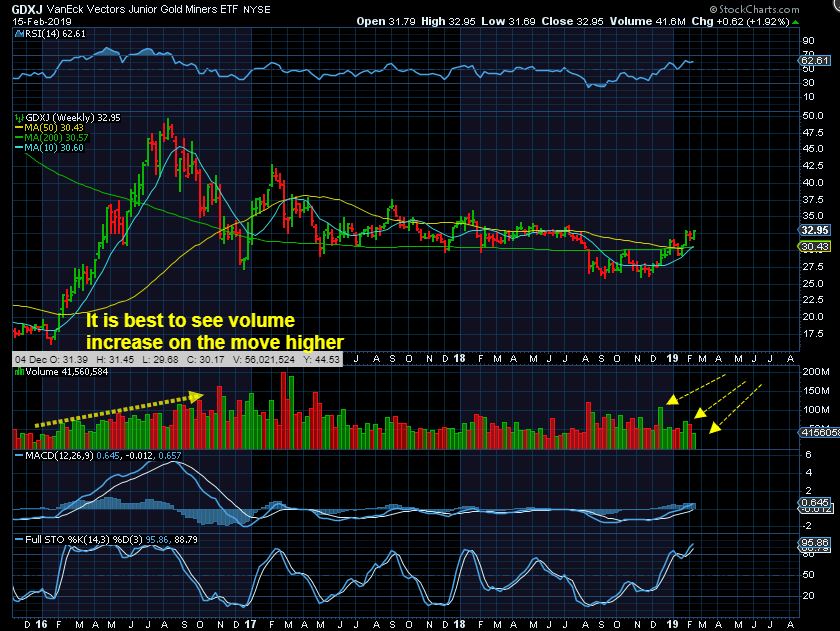The image size is (840, 631).
Task: Click the NYSE exchange label
Action: pos(257,10)
